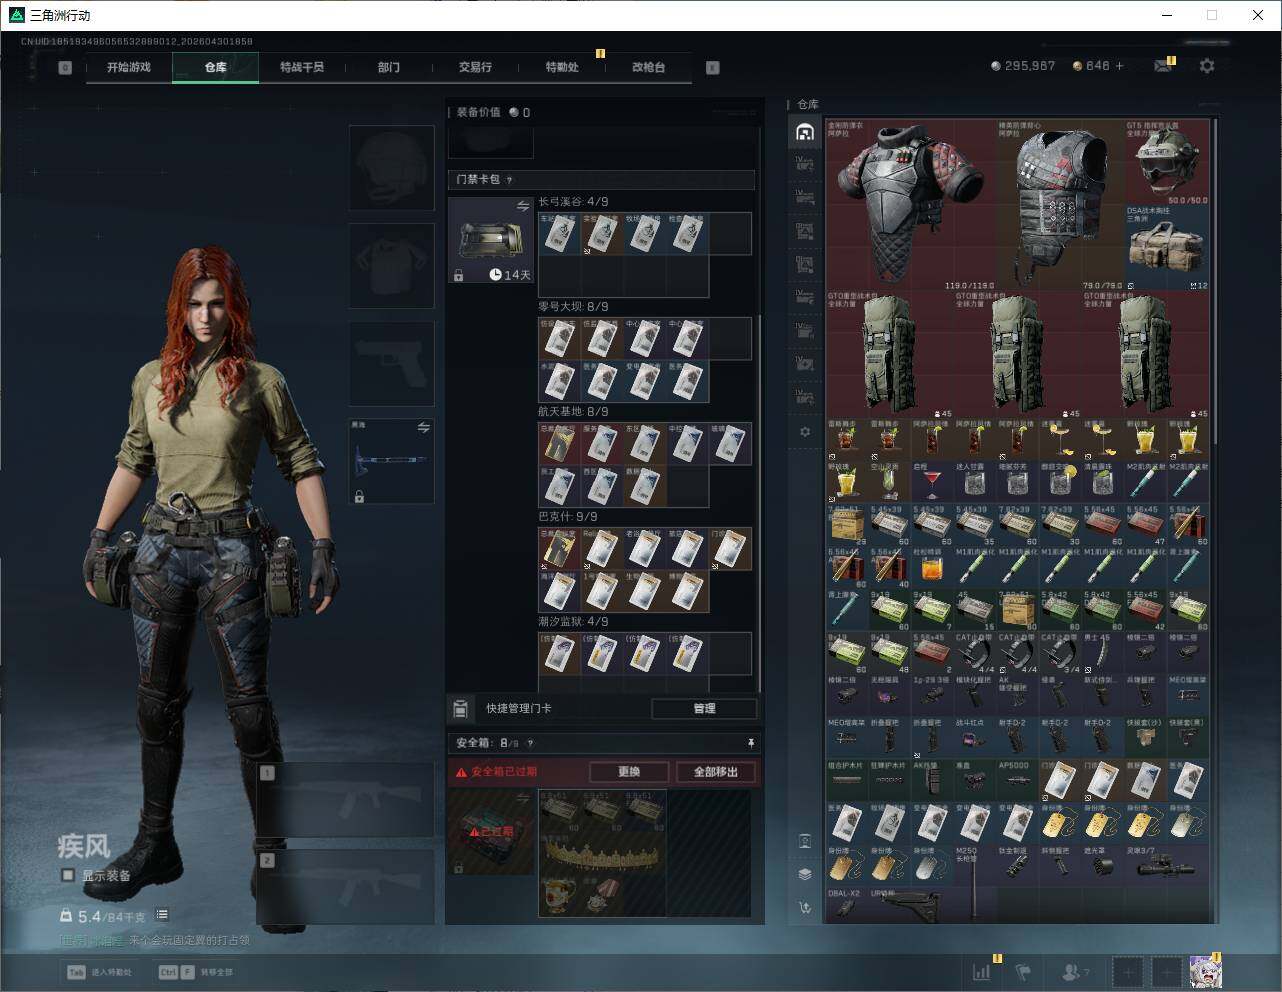Click the plus to add 646 currency

1120,66
